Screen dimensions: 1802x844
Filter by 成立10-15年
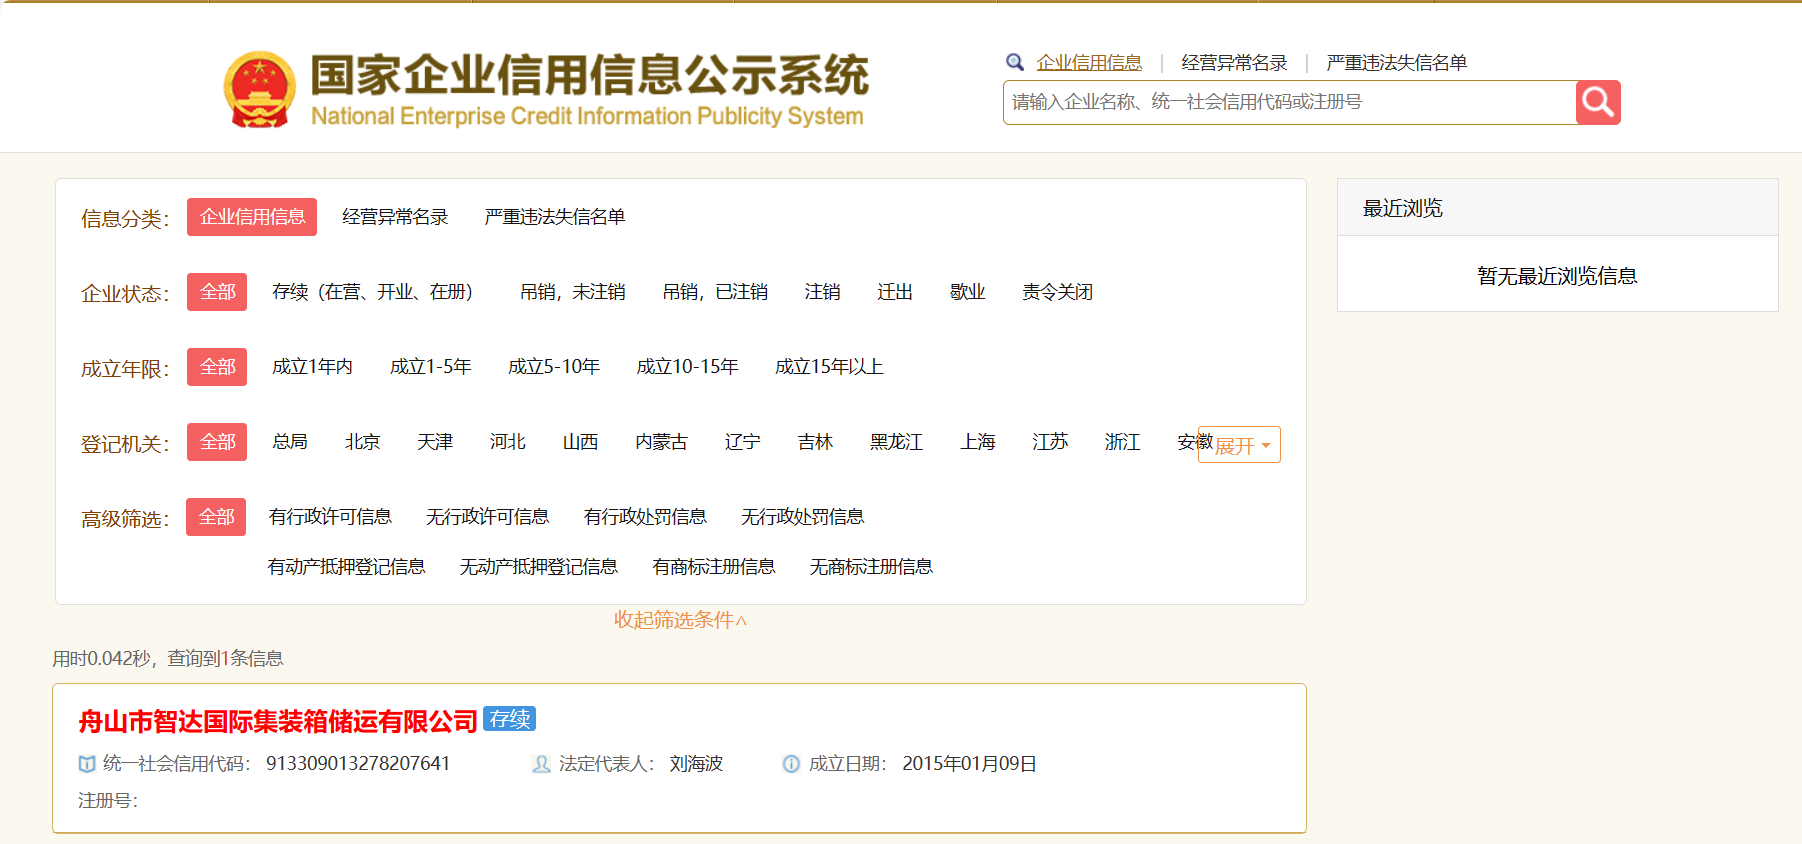687,367
